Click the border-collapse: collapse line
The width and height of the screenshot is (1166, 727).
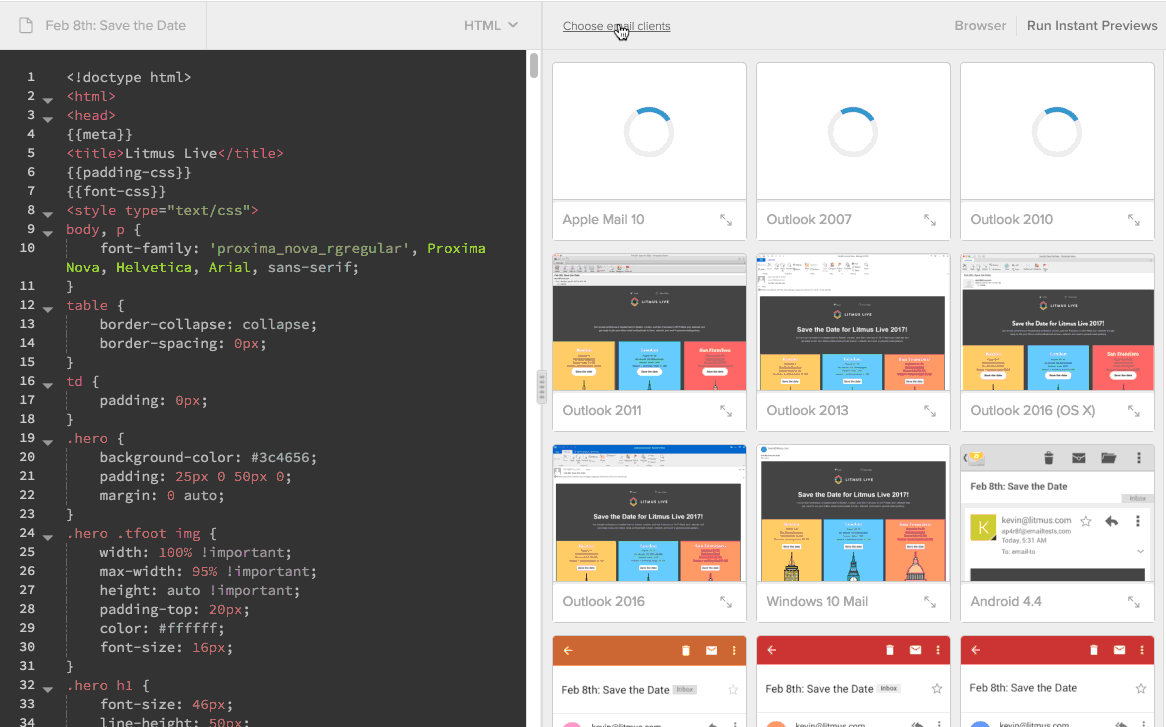coord(208,324)
